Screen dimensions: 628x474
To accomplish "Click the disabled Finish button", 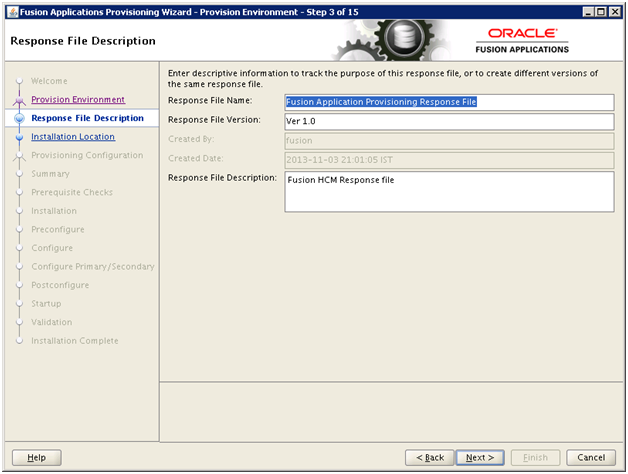I will tap(535, 457).
